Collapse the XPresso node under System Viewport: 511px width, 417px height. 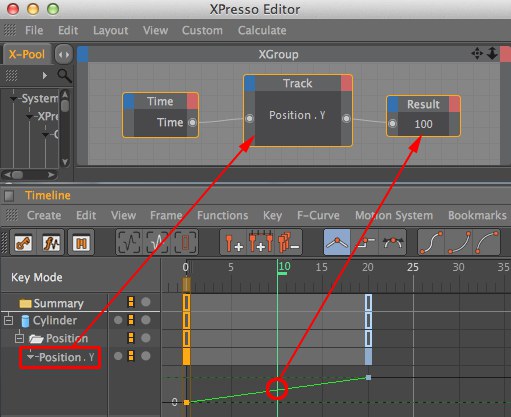pyautogui.click(x=29, y=117)
